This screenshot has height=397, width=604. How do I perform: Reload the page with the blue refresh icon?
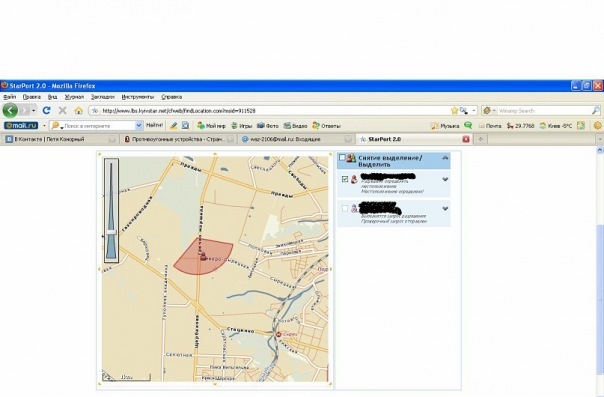coord(47,111)
